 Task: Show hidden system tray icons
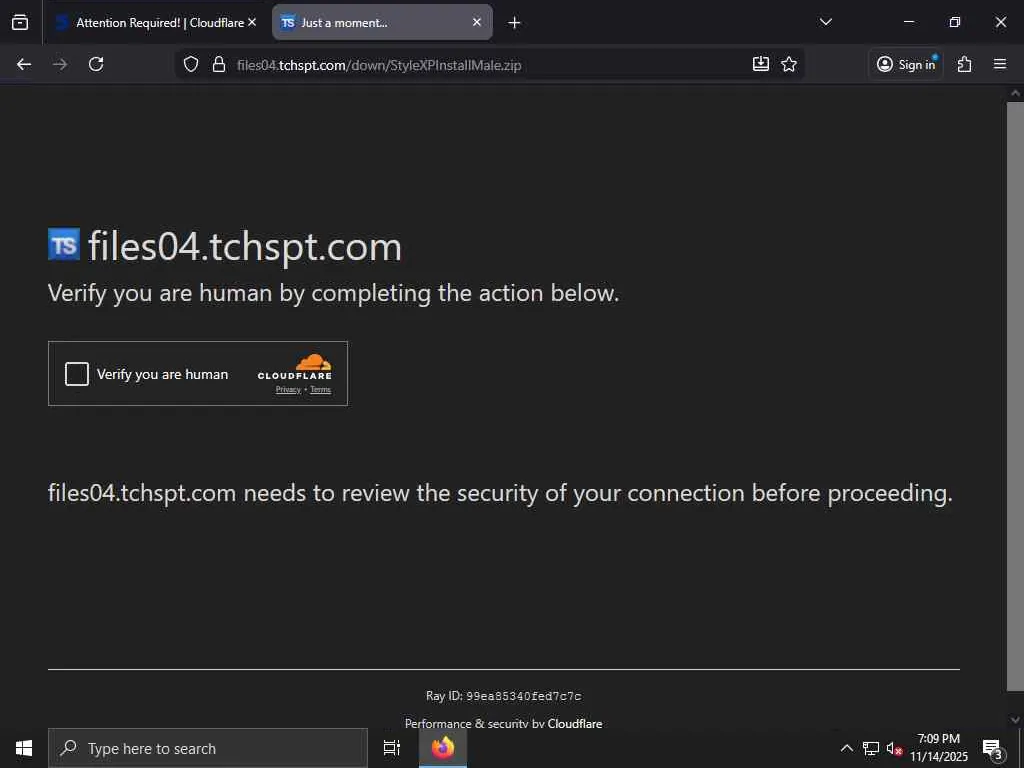(x=846, y=748)
